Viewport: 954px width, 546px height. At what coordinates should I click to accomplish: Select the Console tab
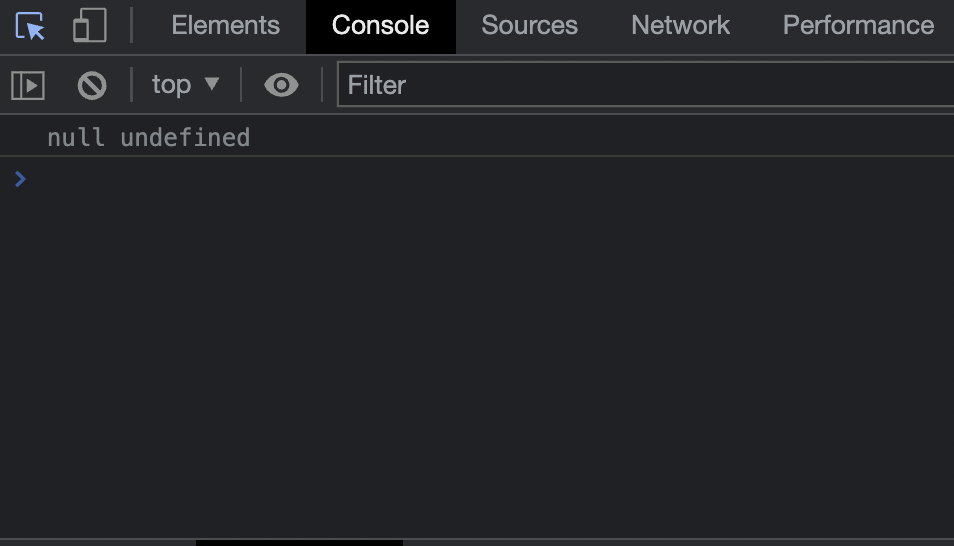[380, 26]
